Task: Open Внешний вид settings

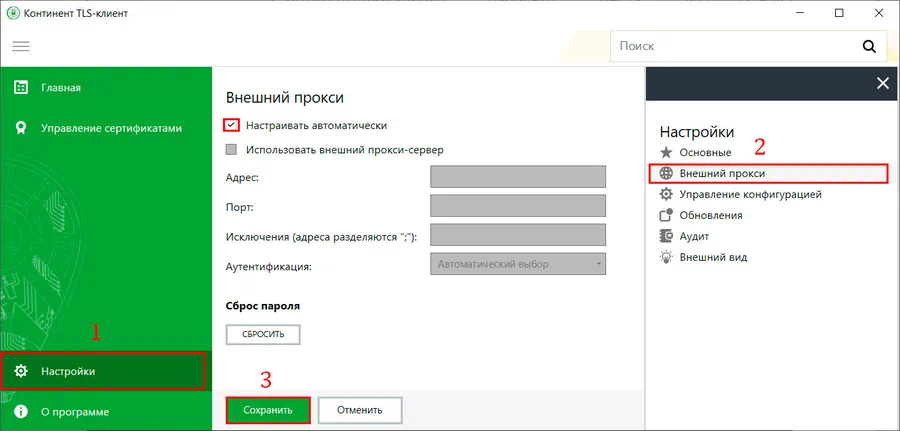Action: click(713, 257)
